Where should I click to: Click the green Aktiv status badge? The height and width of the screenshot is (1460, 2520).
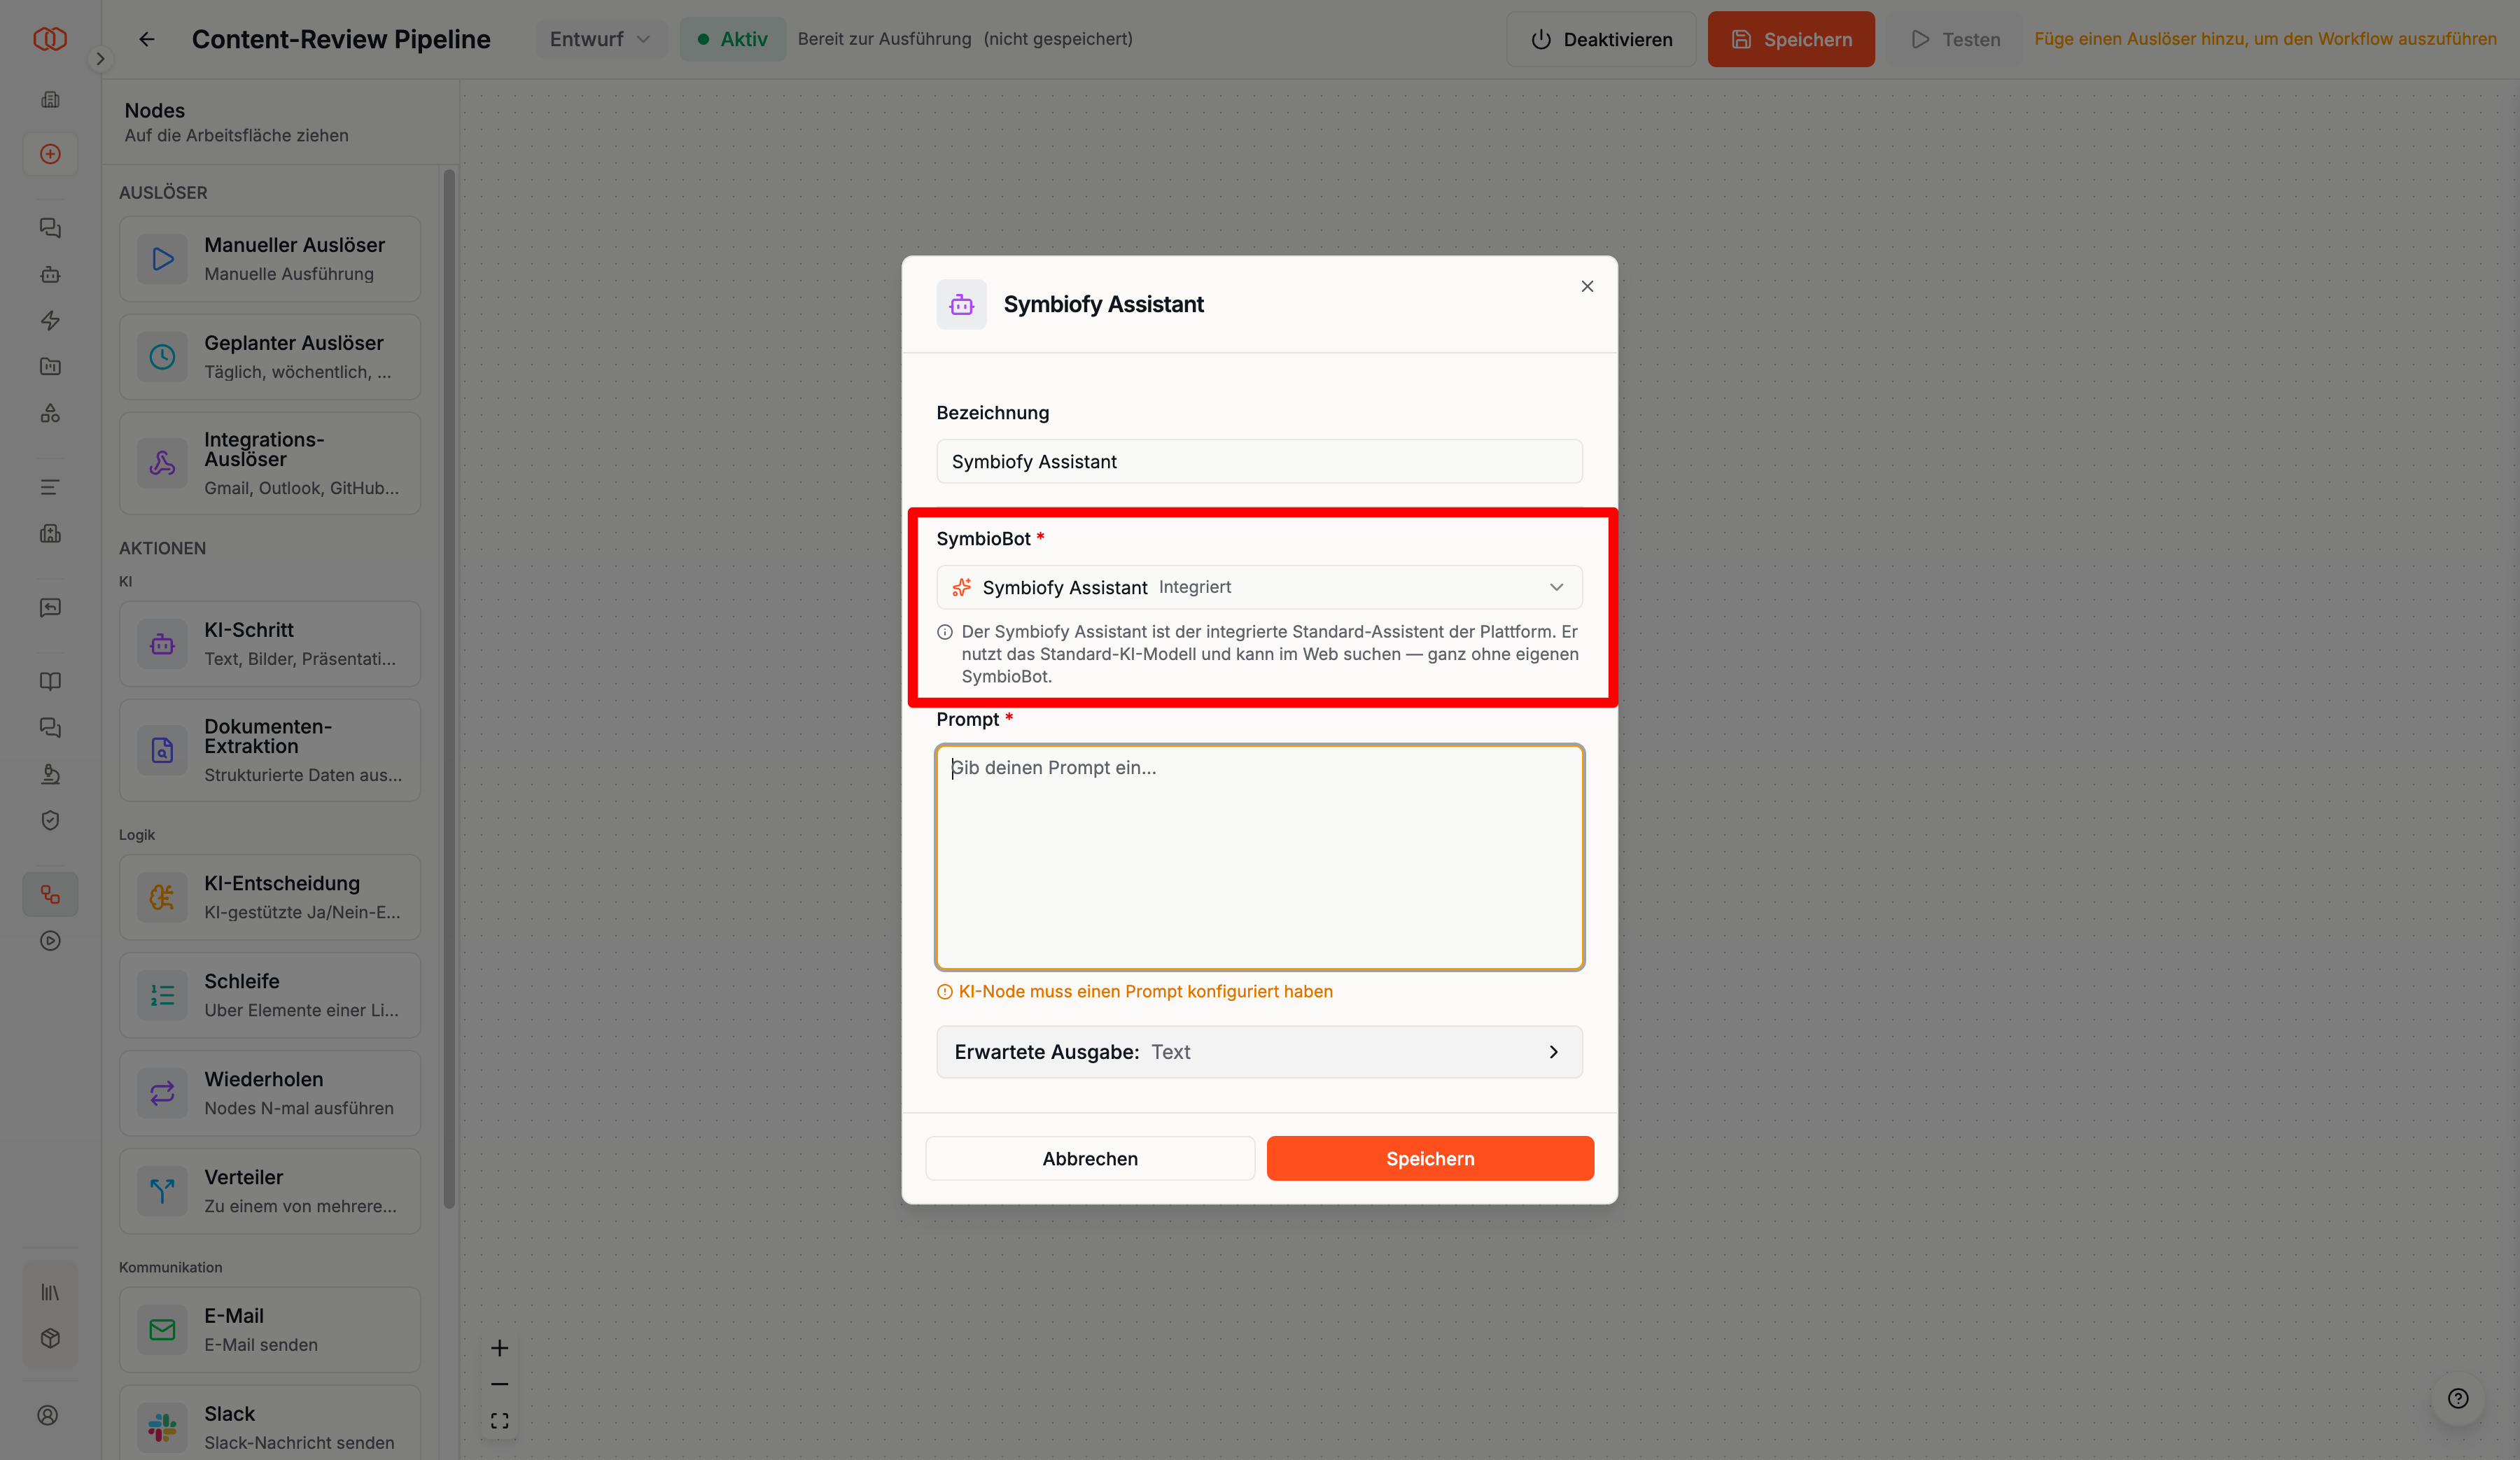click(x=732, y=39)
